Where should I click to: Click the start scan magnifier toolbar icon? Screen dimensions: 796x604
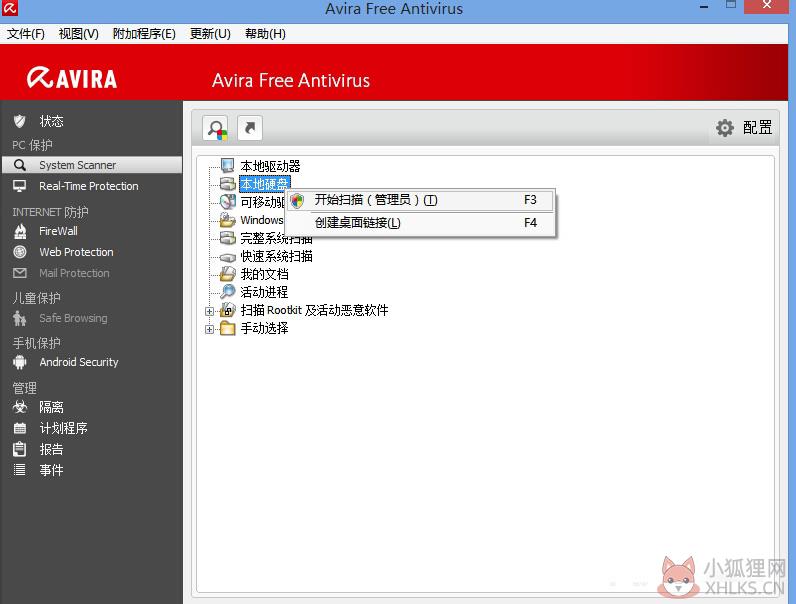point(215,128)
